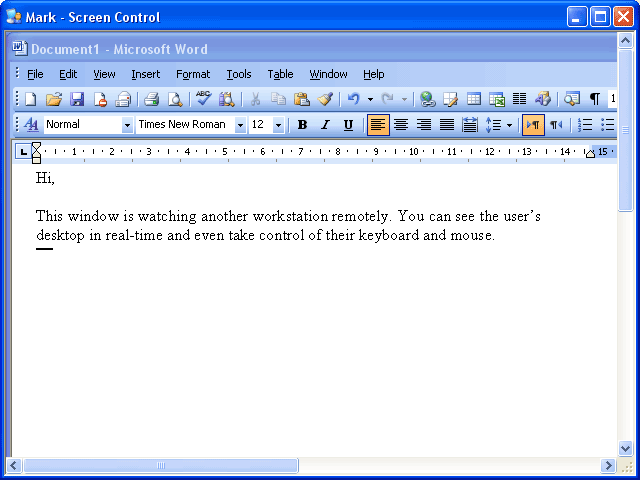Toggle the Document Map icon
Viewport: 640px width, 480px height.
click(571, 99)
